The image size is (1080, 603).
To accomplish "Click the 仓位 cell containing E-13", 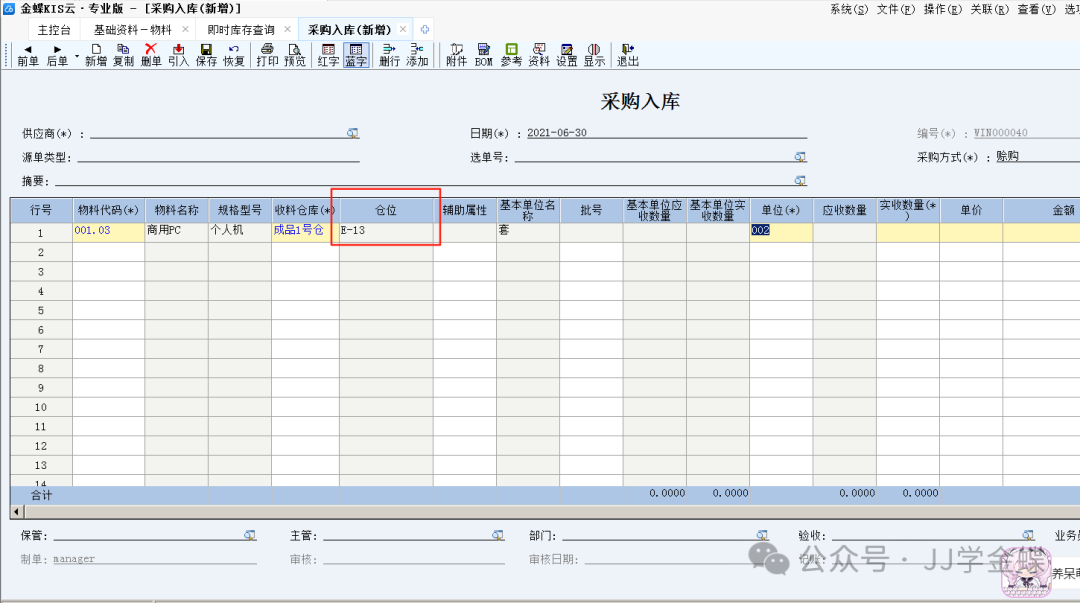I will [x=386, y=231].
